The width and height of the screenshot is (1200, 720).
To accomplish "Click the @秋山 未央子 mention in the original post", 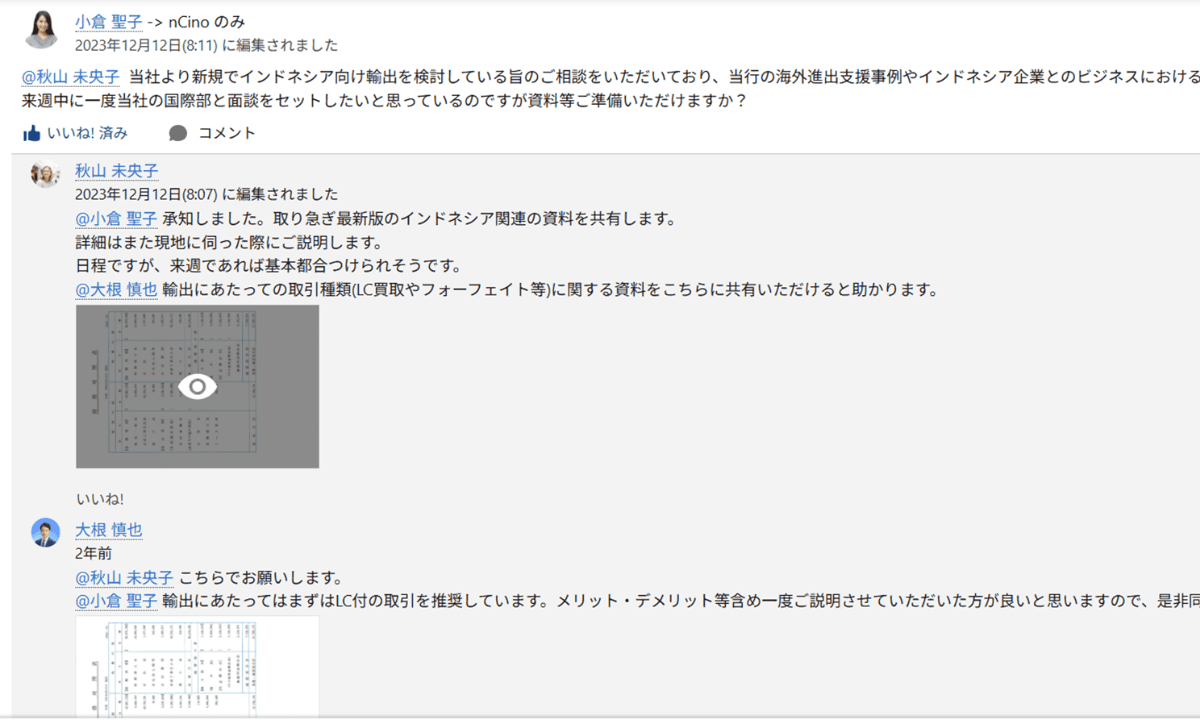I will [x=71, y=77].
